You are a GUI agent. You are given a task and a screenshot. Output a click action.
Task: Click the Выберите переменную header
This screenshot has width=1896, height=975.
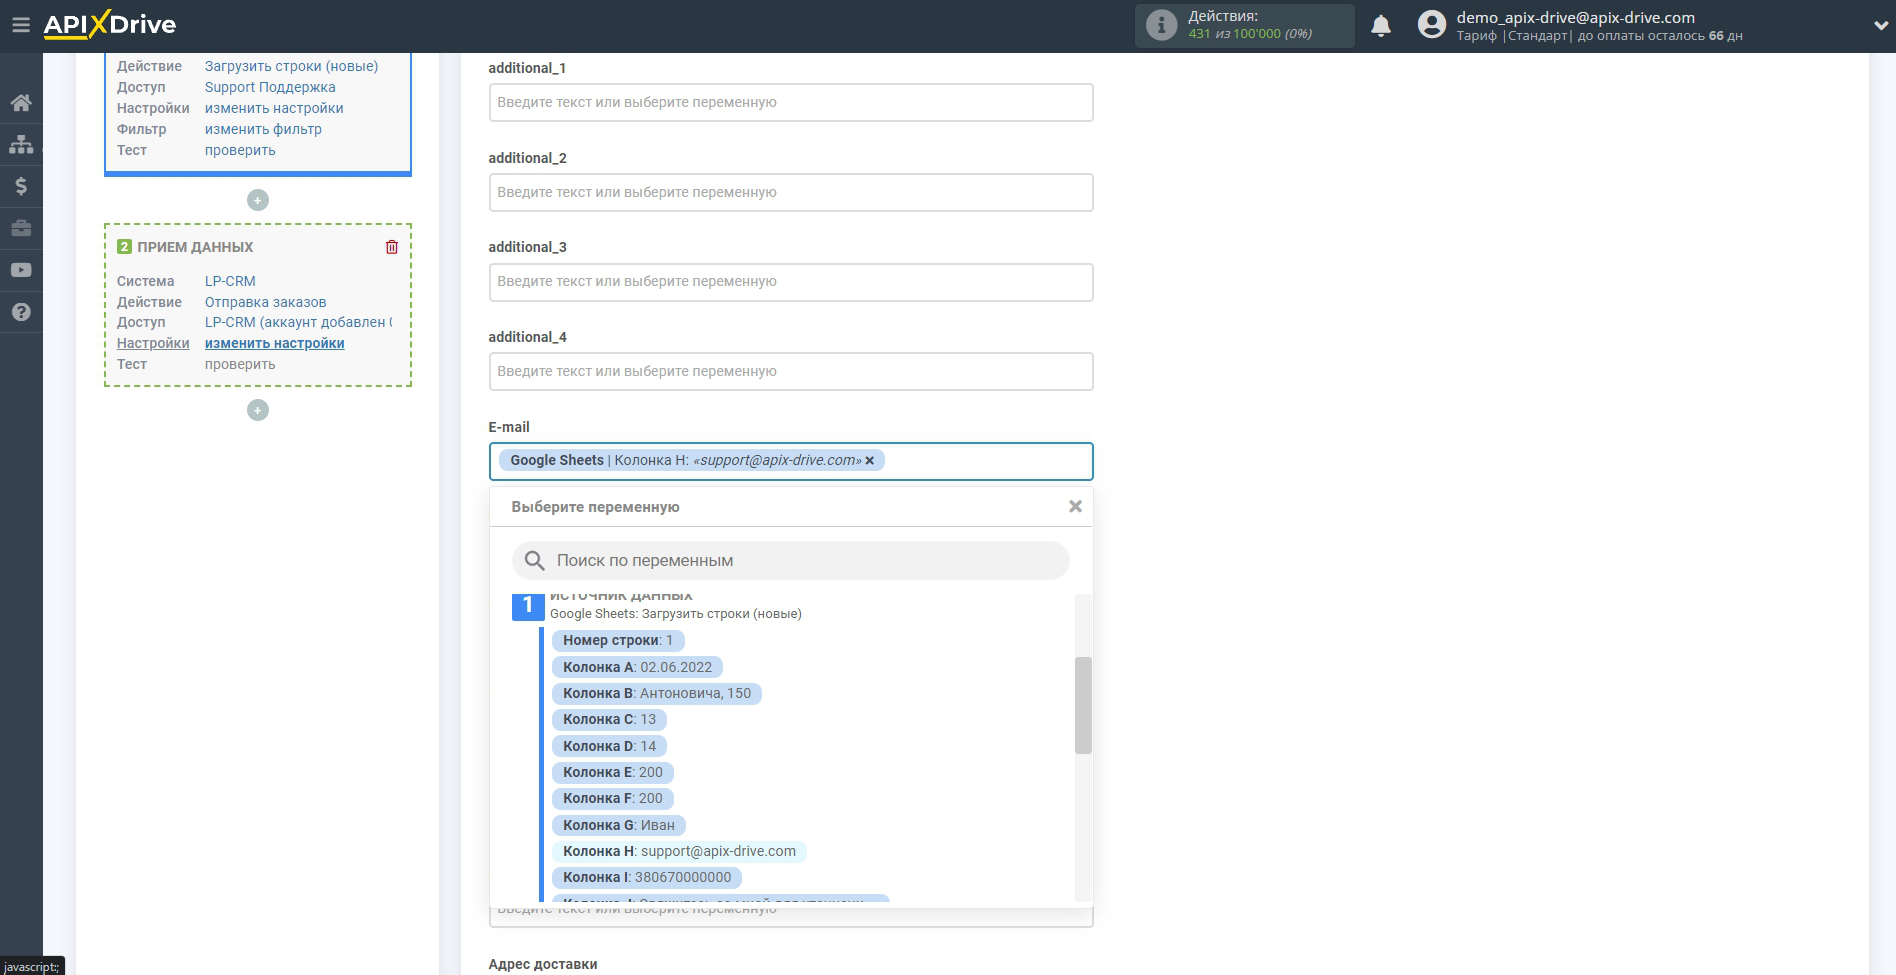tap(595, 507)
